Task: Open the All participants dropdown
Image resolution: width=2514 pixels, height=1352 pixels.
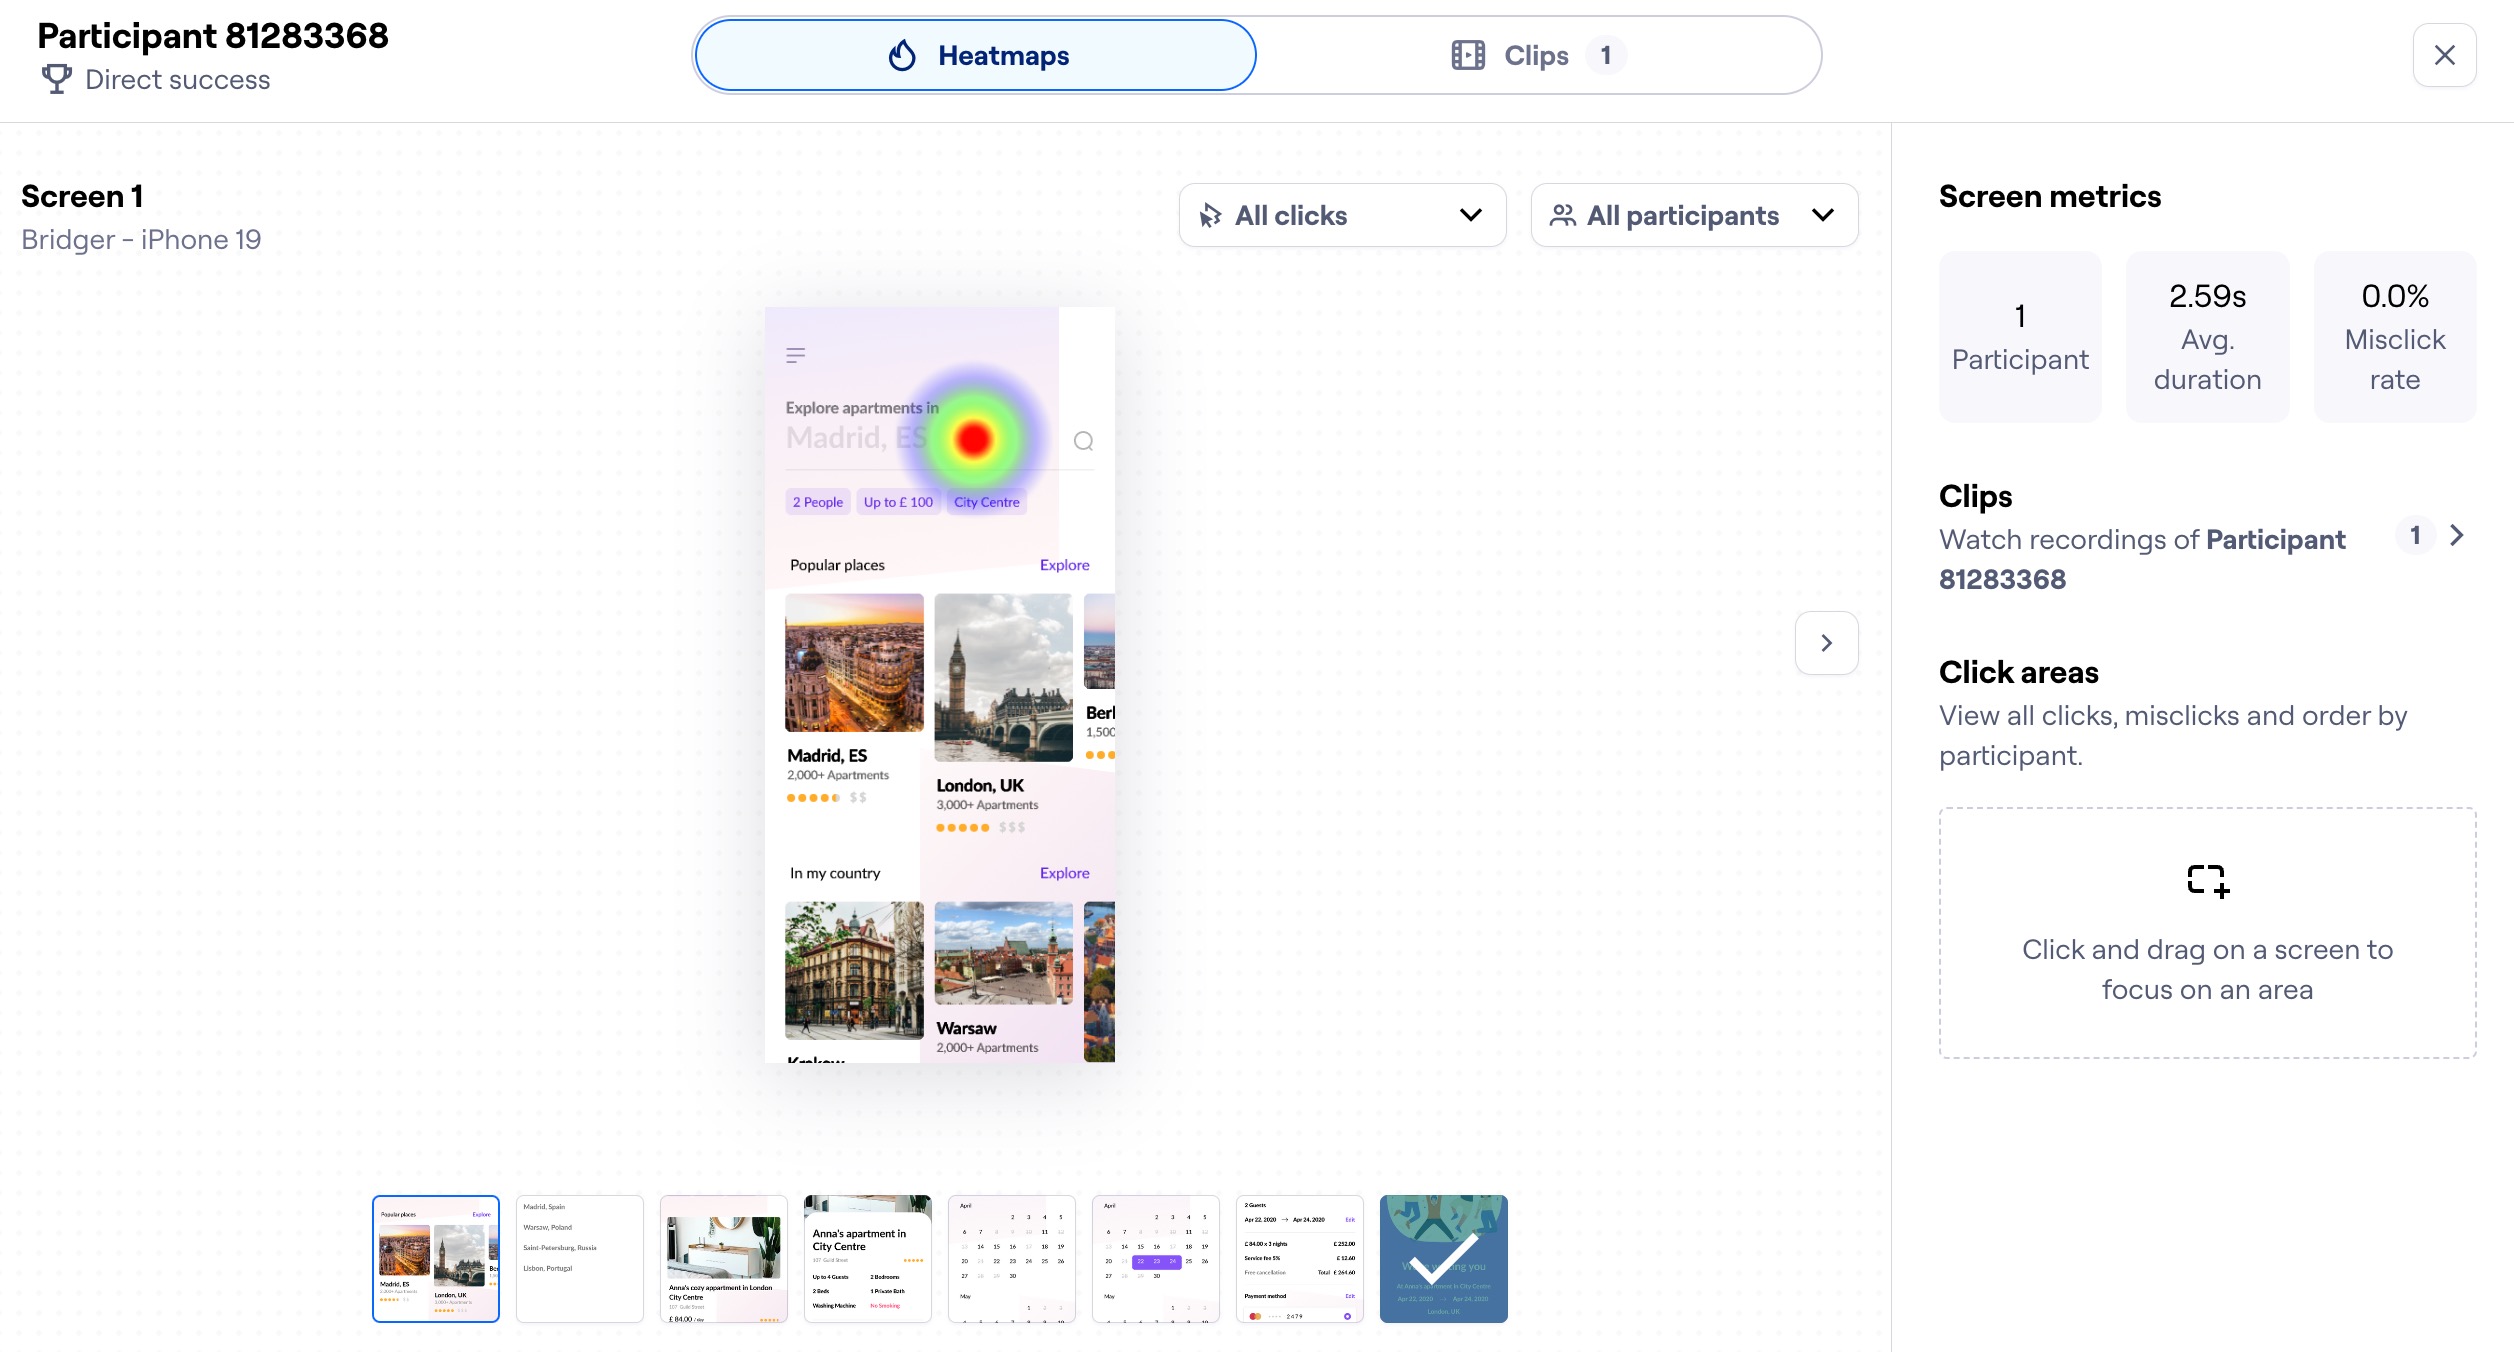Action: pyautogui.click(x=1694, y=215)
